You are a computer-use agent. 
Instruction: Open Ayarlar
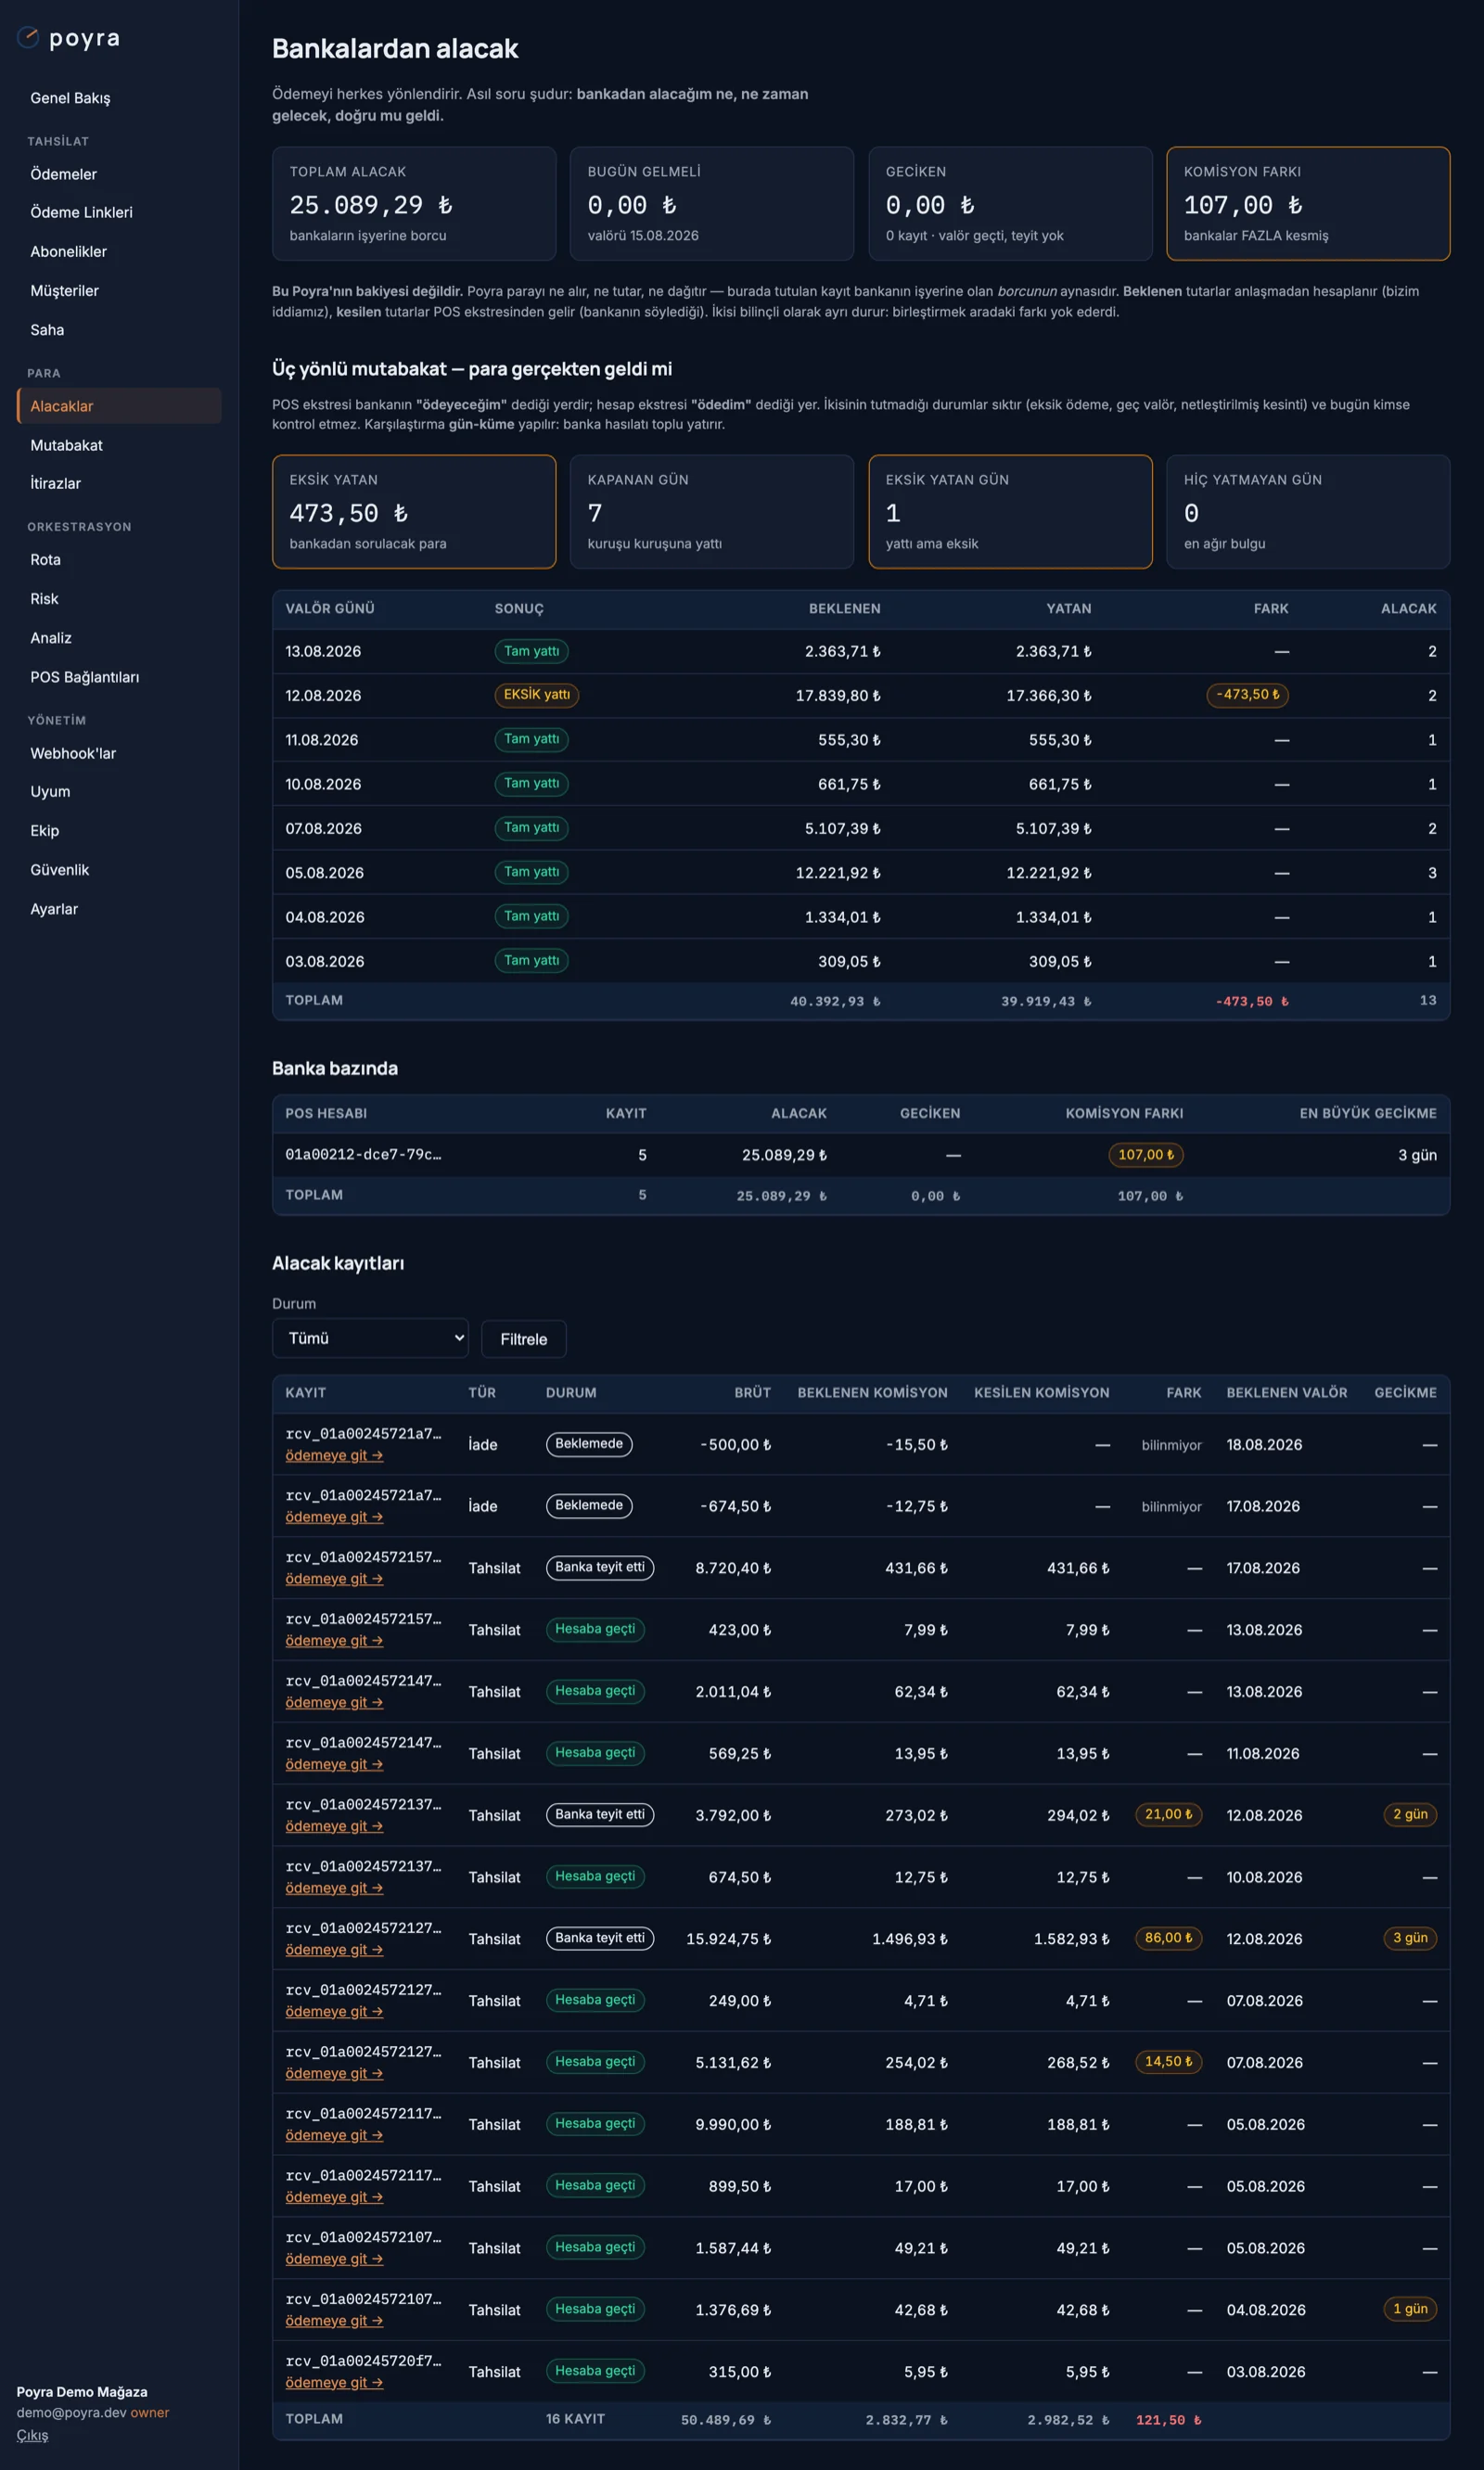pyautogui.click(x=53, y=909)
